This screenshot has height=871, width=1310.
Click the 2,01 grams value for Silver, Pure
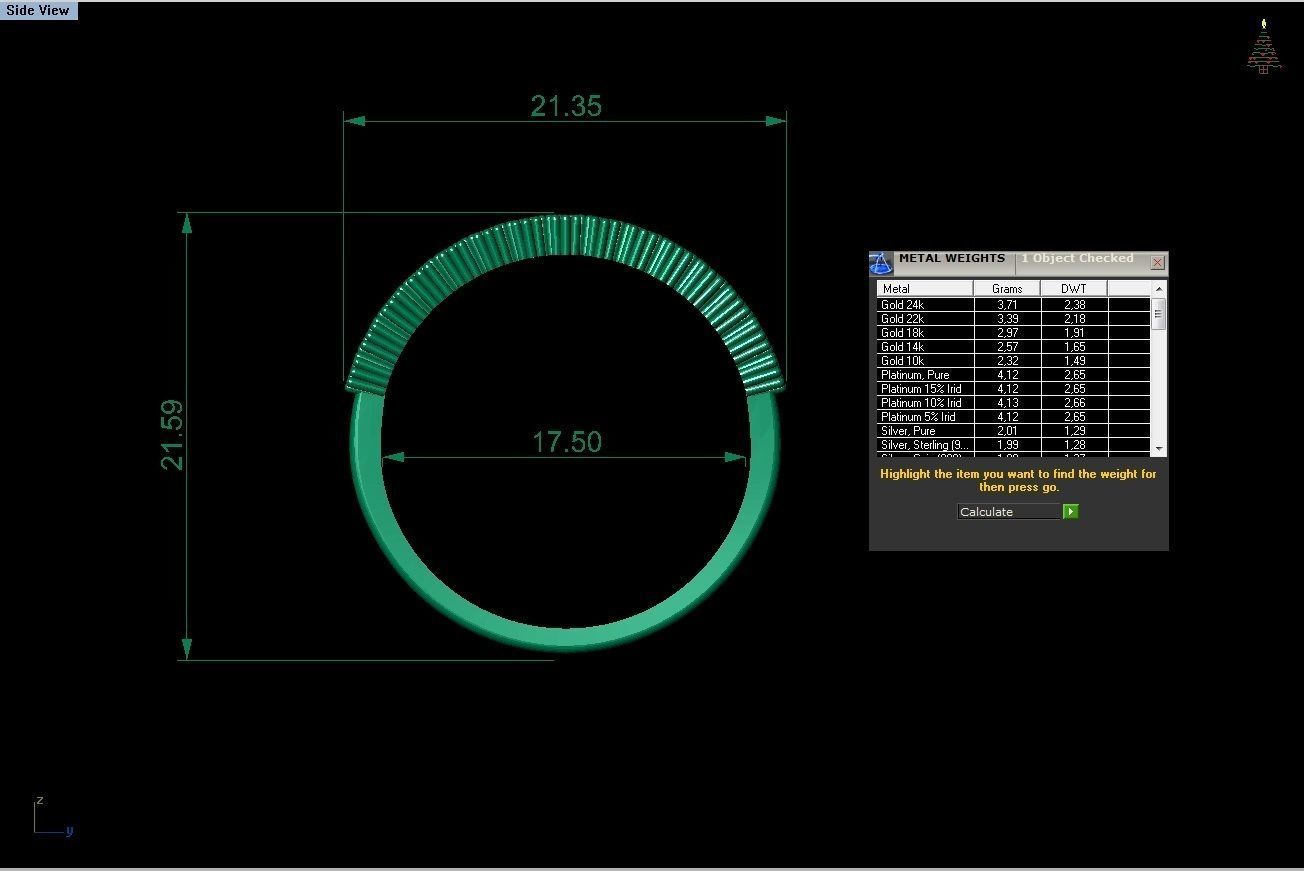tap(1007, 431)
